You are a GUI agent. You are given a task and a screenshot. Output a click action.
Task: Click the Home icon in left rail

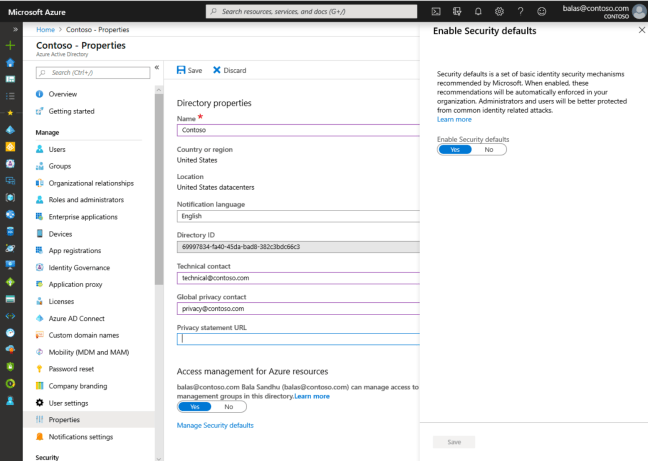(10, 62)
